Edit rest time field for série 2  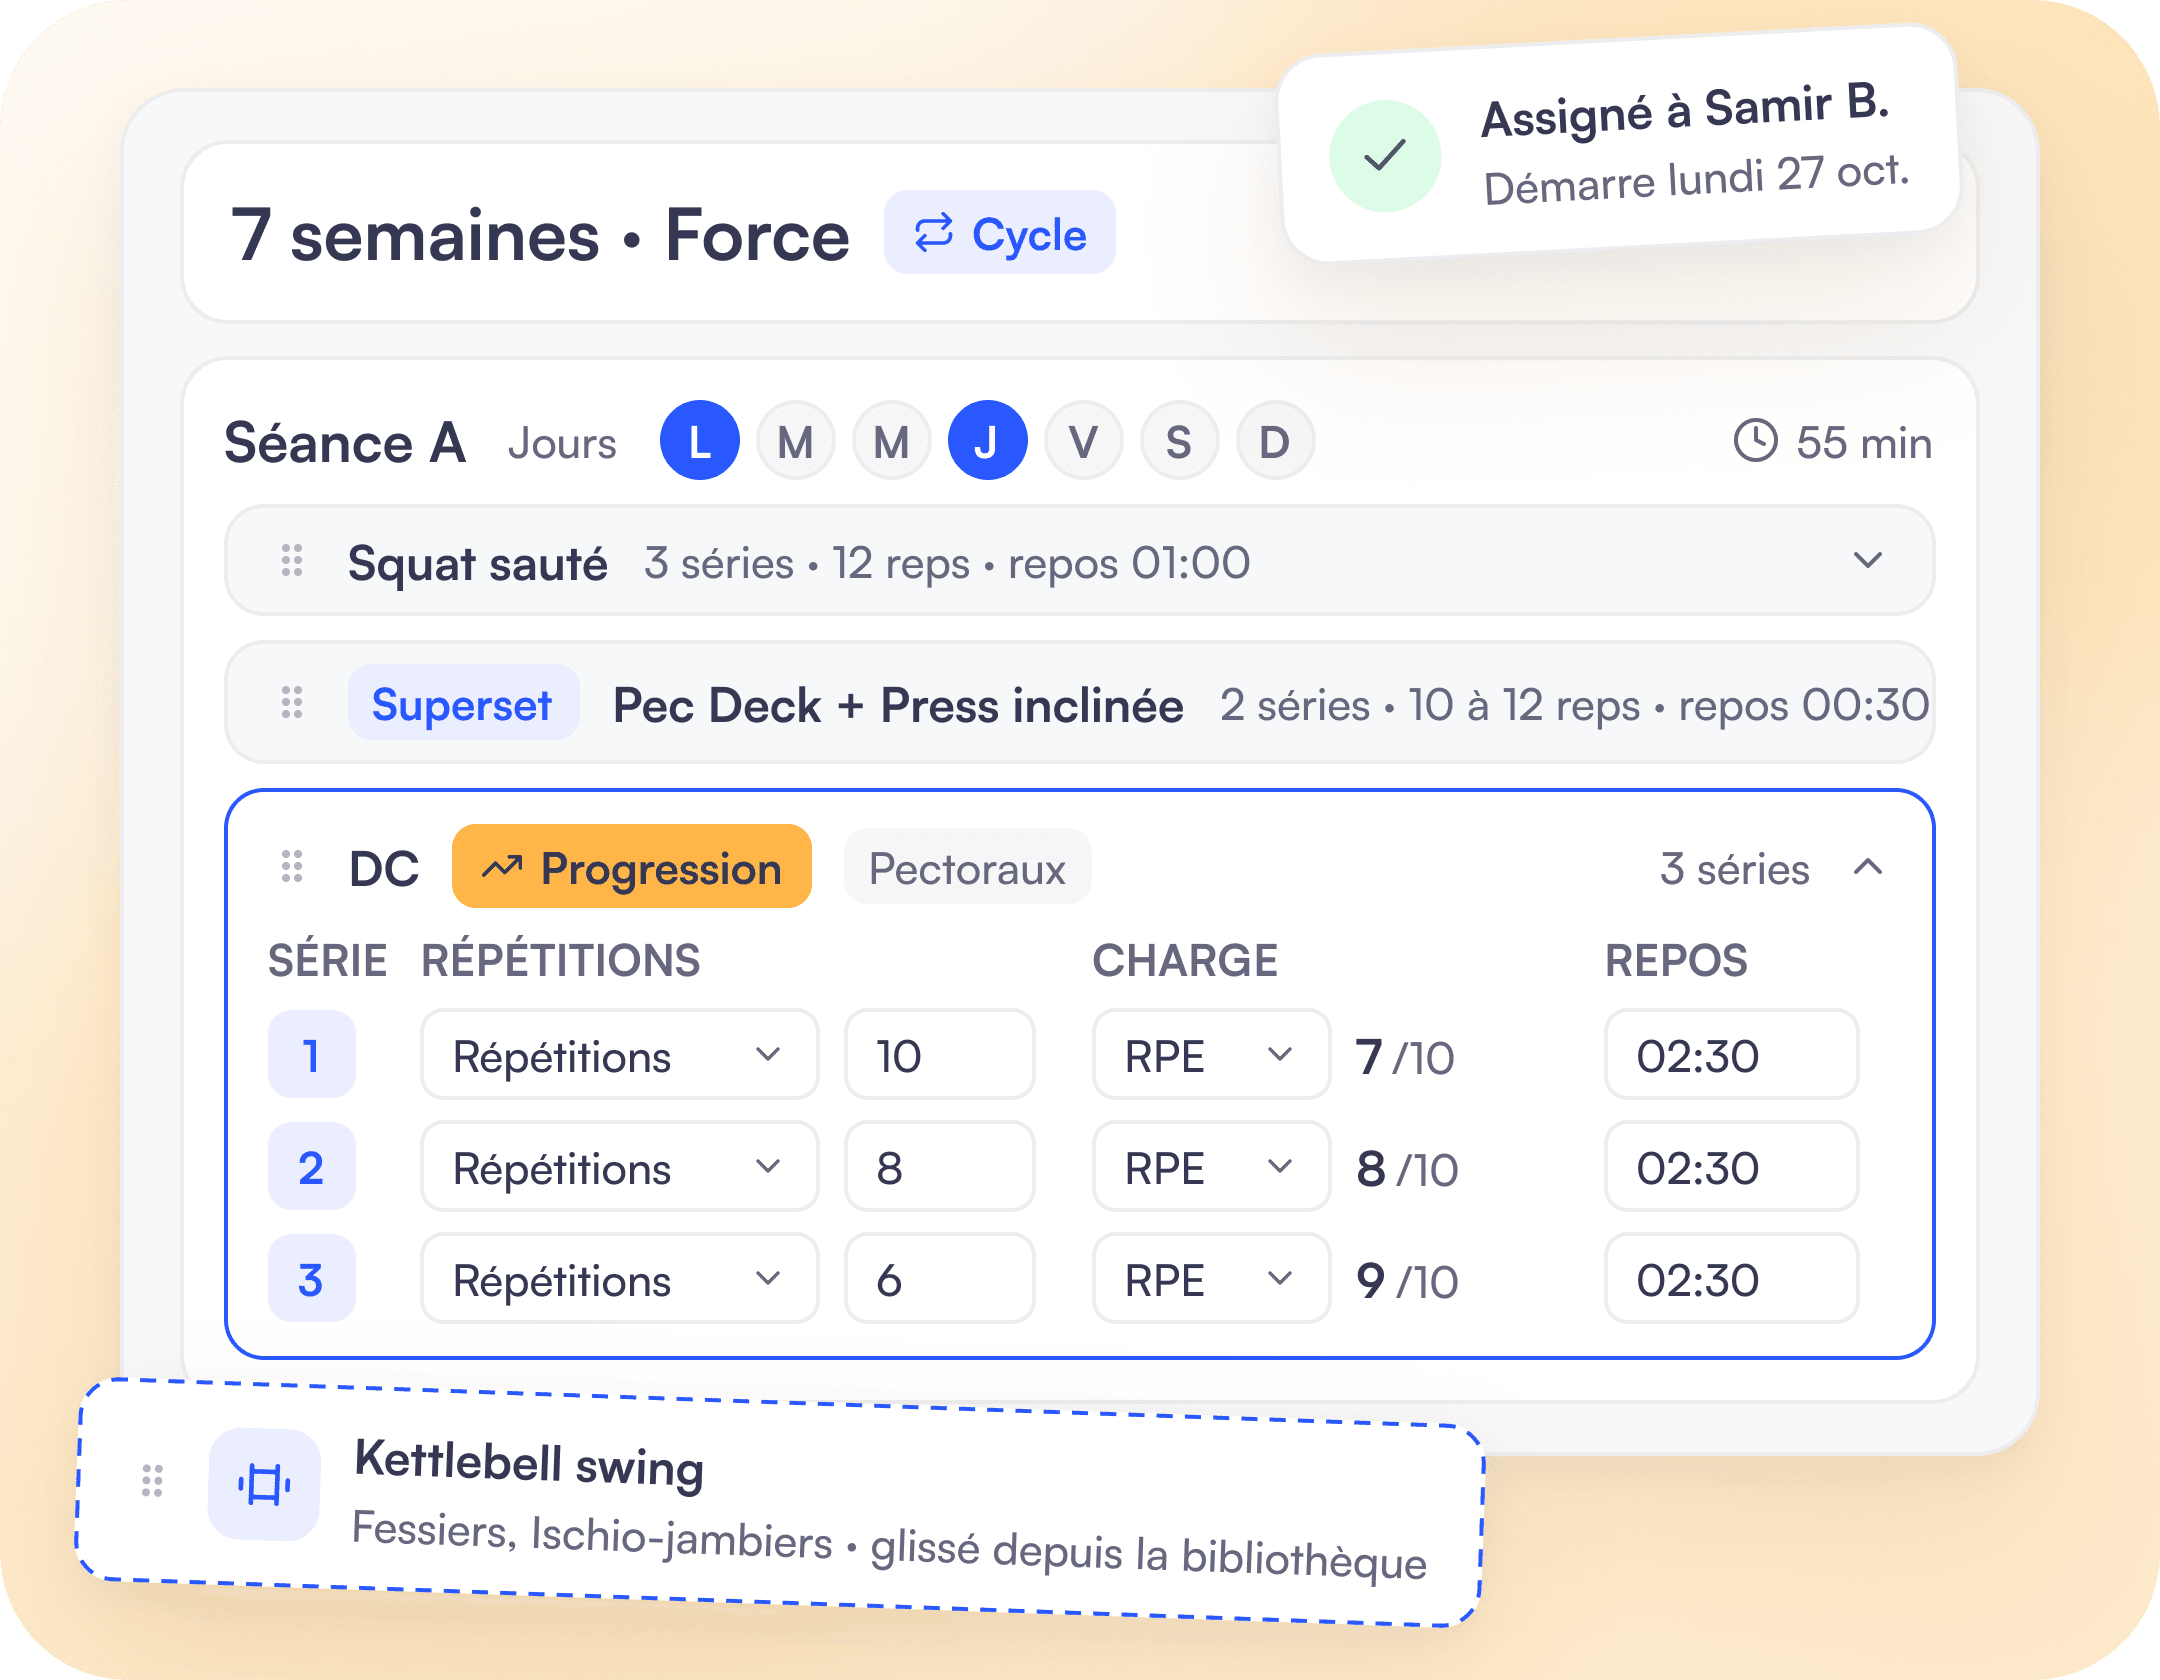1732,1167
